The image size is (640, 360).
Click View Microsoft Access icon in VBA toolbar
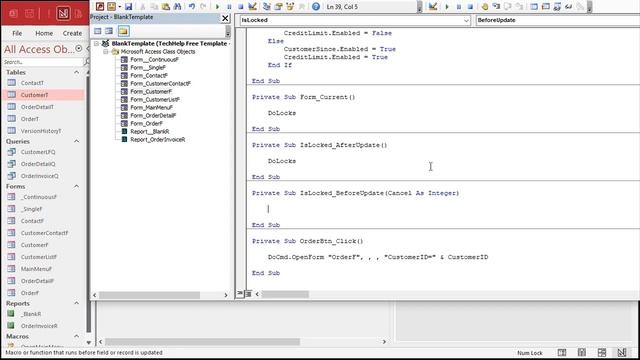[100, 7]
